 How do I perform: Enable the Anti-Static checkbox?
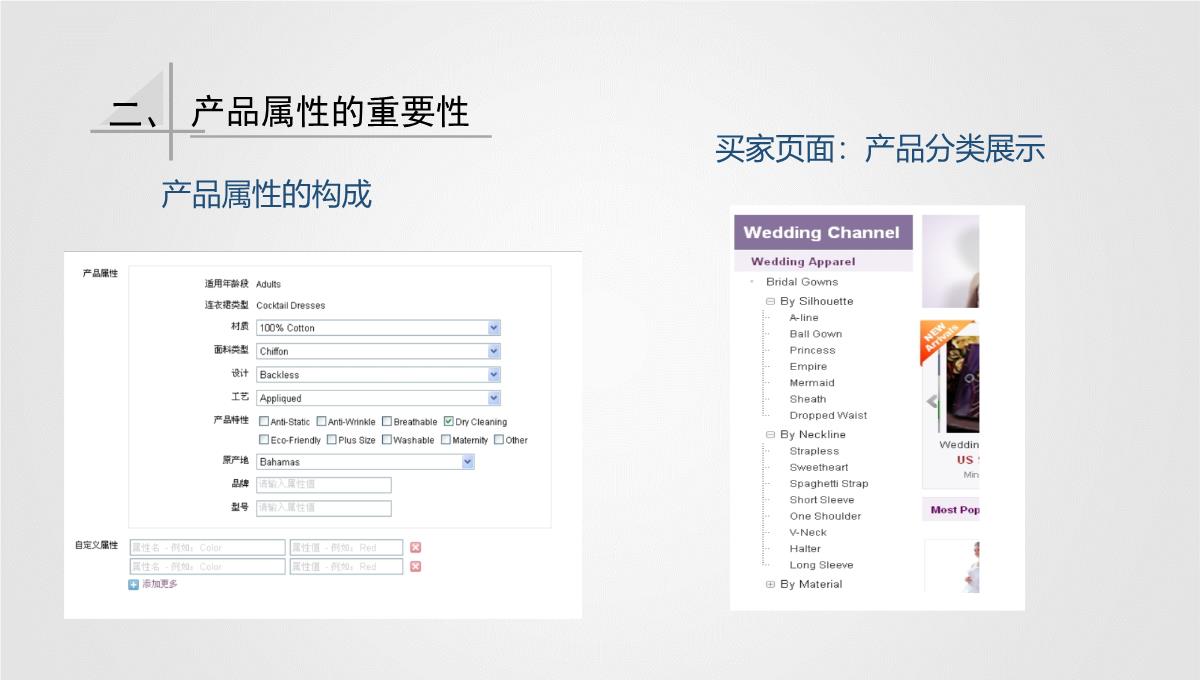point(264,422)
